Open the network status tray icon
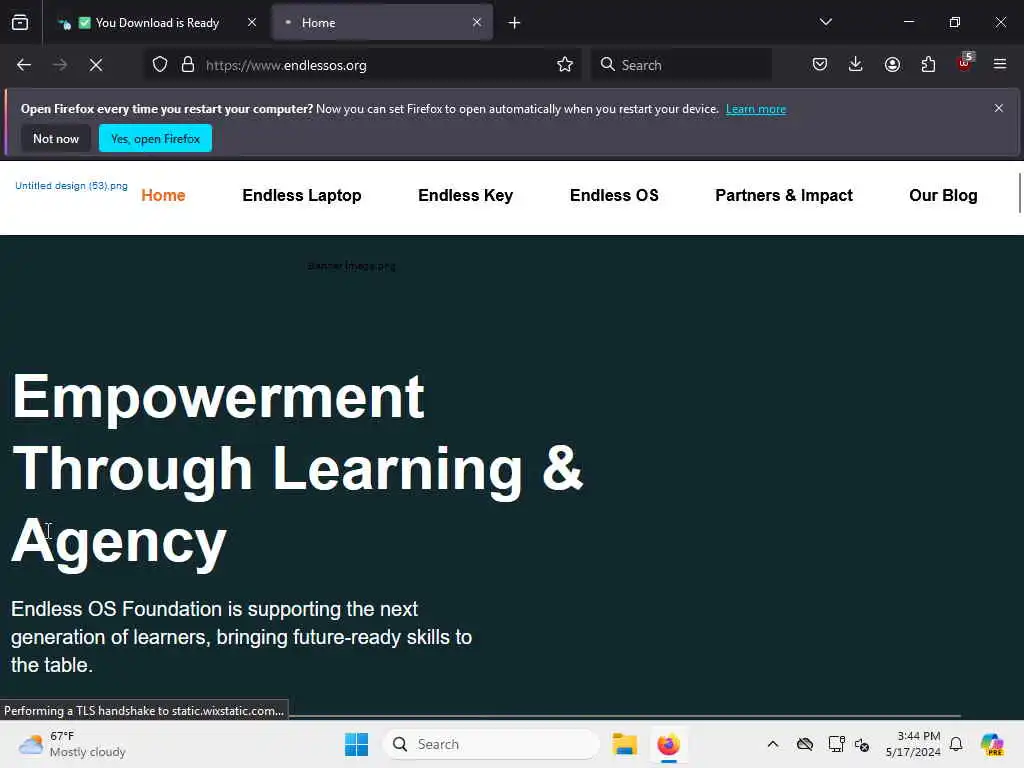Viewport: 1024px width, 768px height. click(x=836, y=744)
